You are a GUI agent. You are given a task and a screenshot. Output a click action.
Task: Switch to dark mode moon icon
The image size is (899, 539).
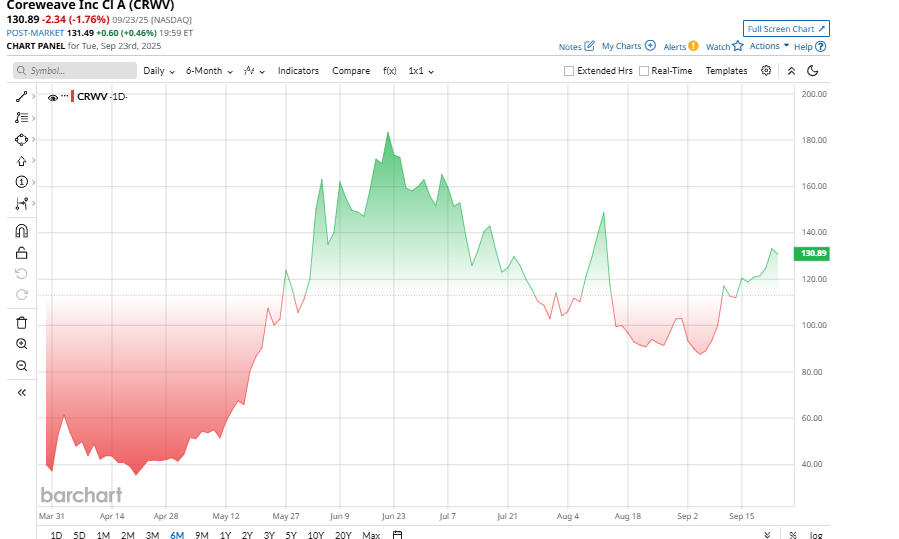click(812, 71)
